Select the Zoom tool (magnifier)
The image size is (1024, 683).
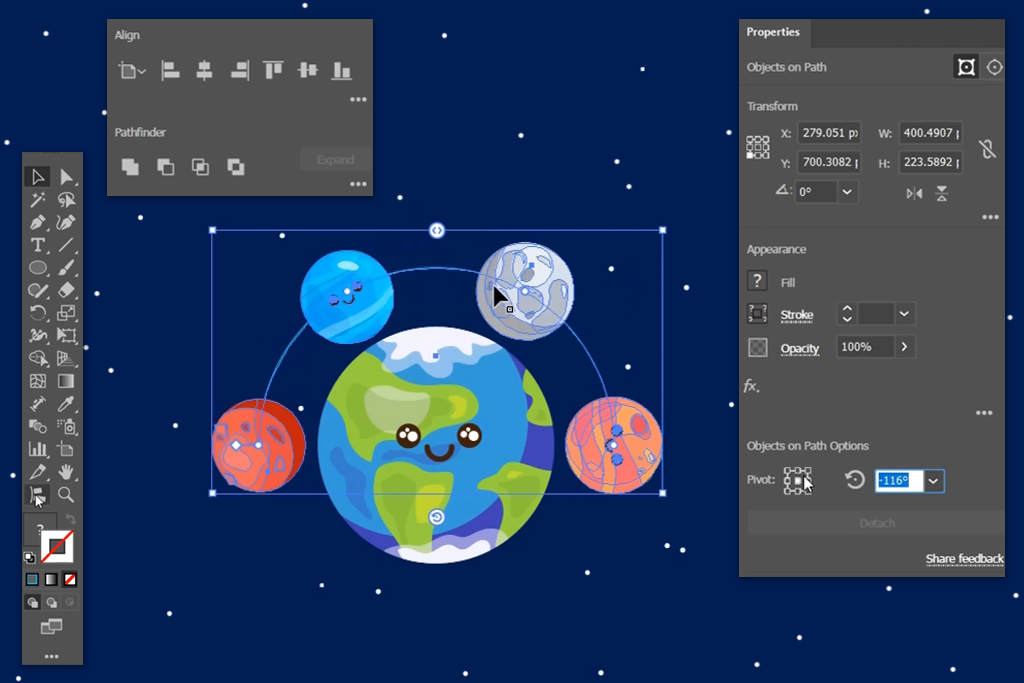pos(66,494)
